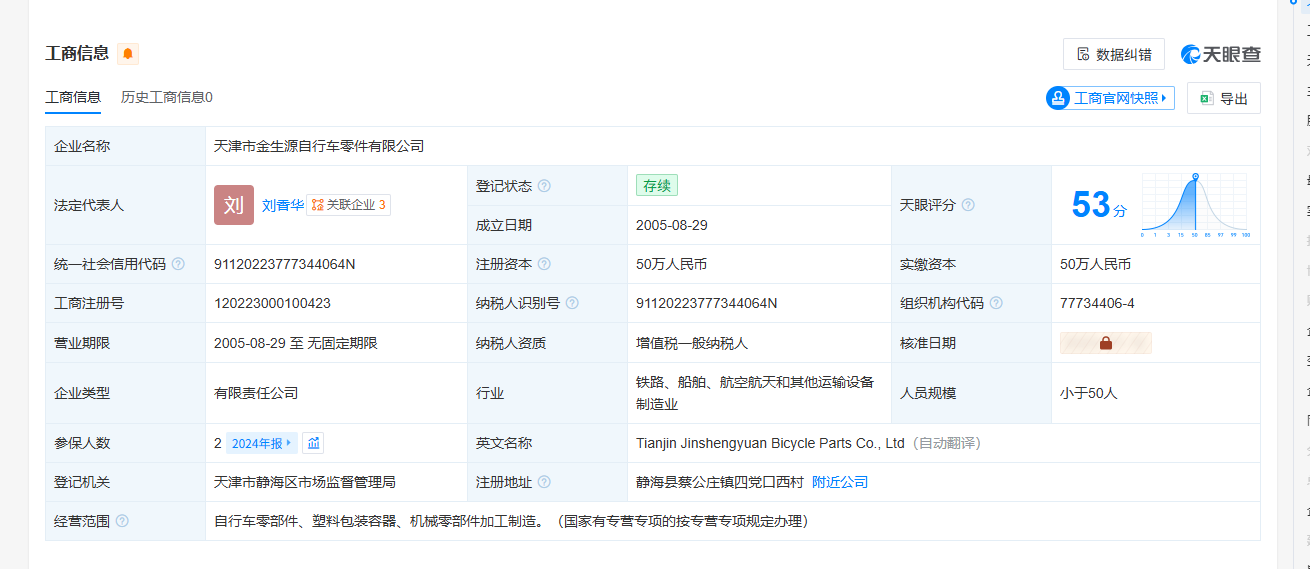
Task: Click the 附近公司 nearby companies link
Action: click(x=840, y=482)
